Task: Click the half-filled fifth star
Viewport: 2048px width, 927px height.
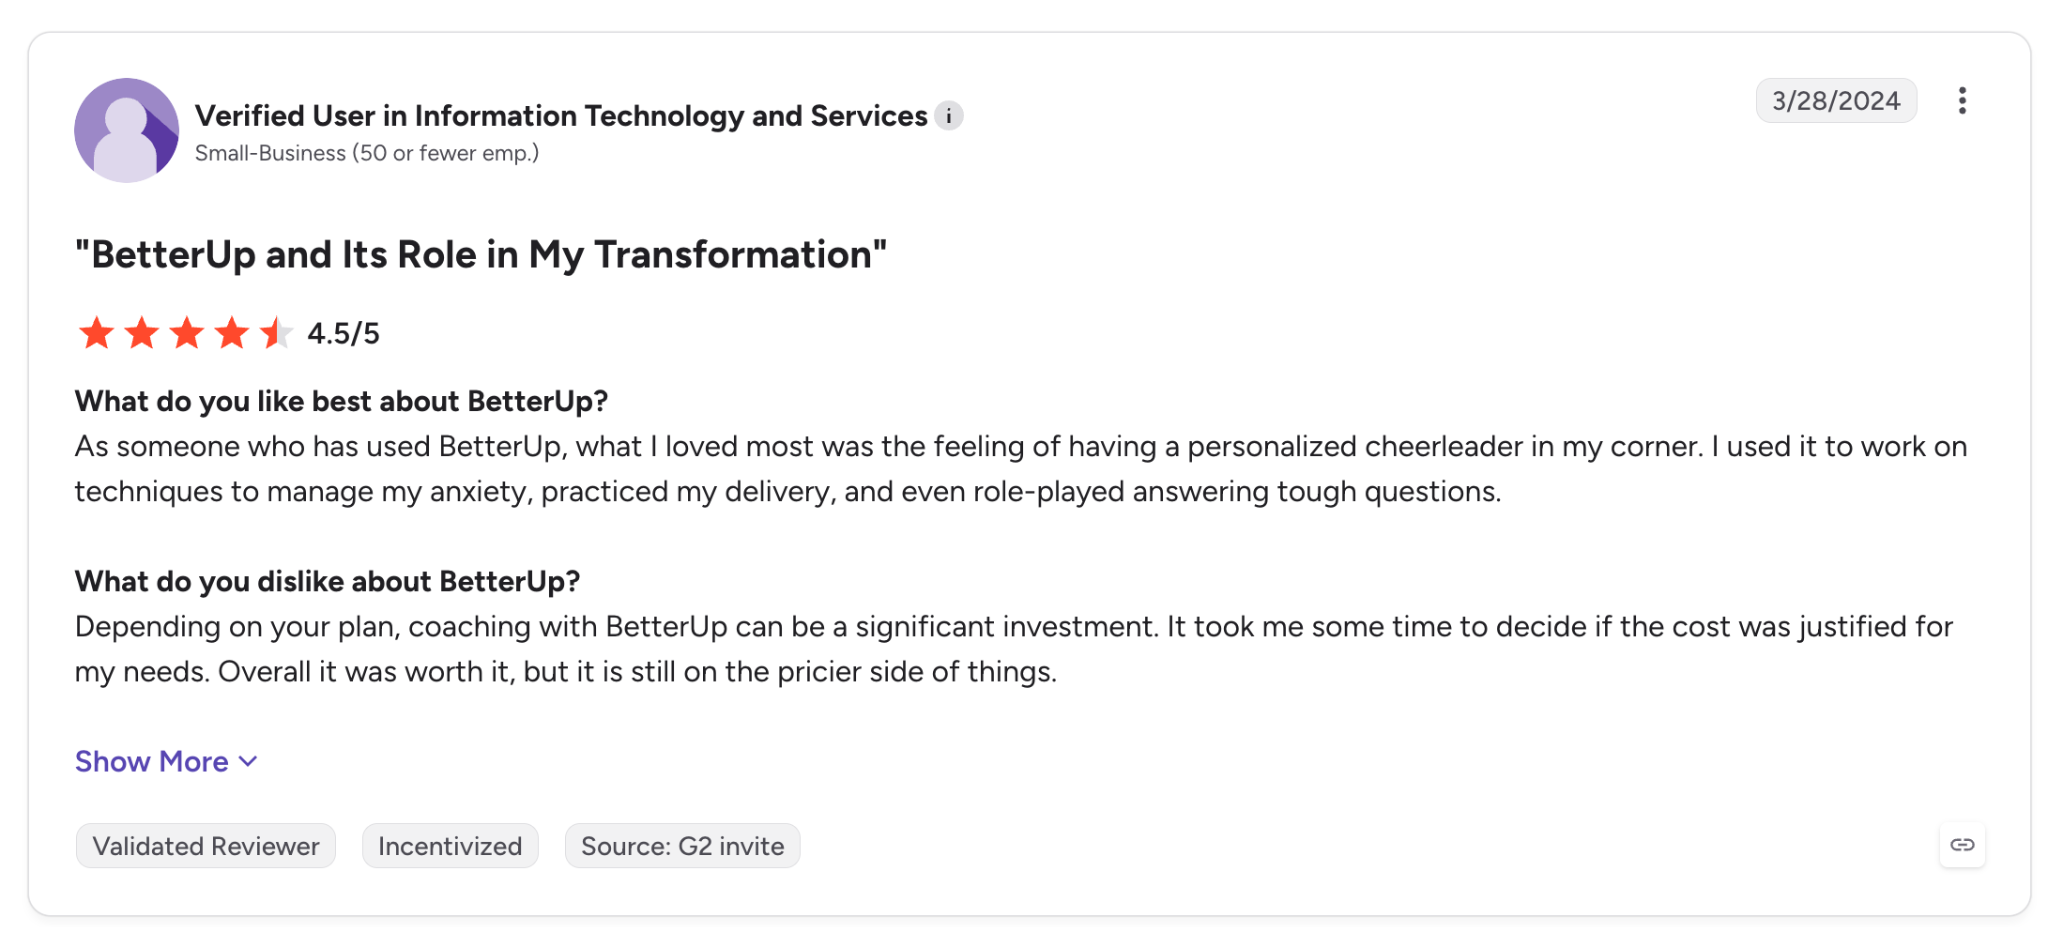Action: tap(276, 333)
